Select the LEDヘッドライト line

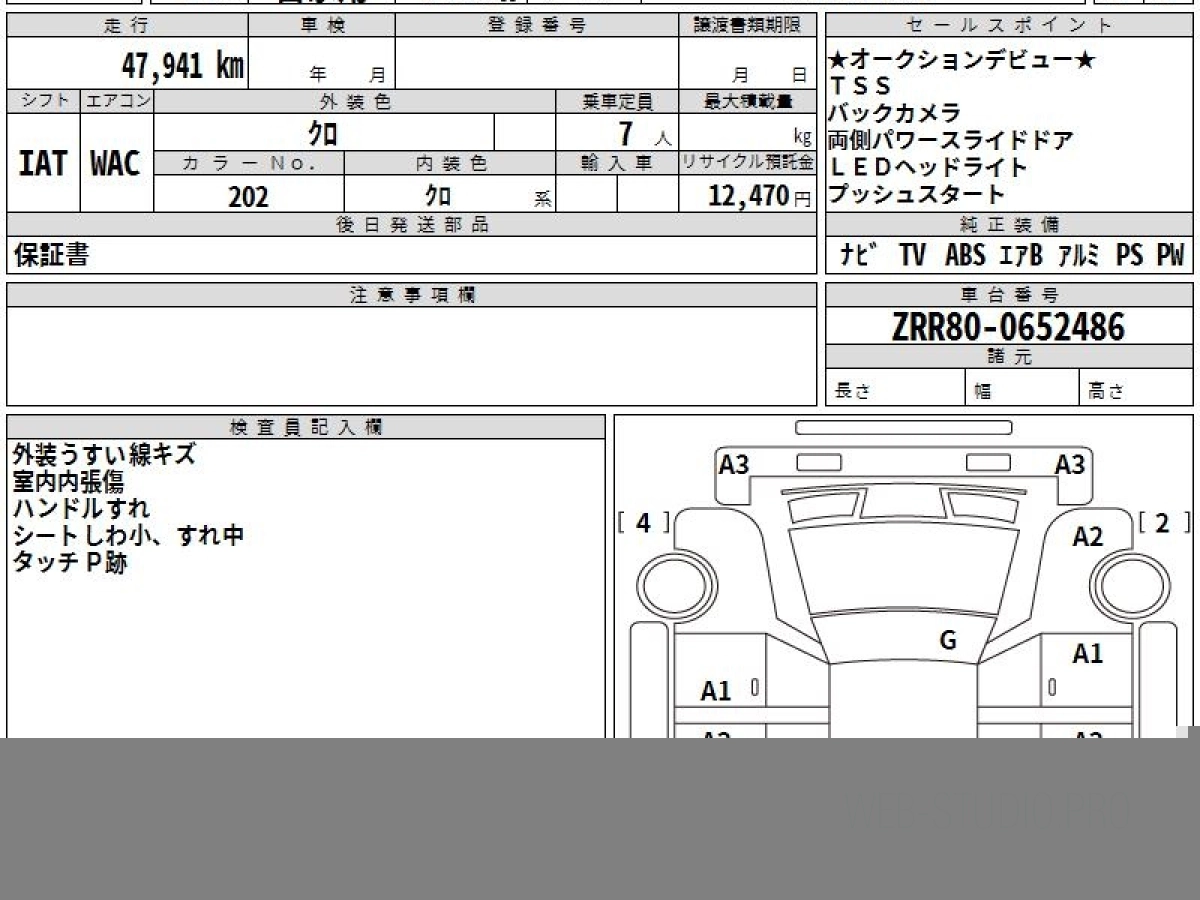pyautogui.click(x=929, y=167)
